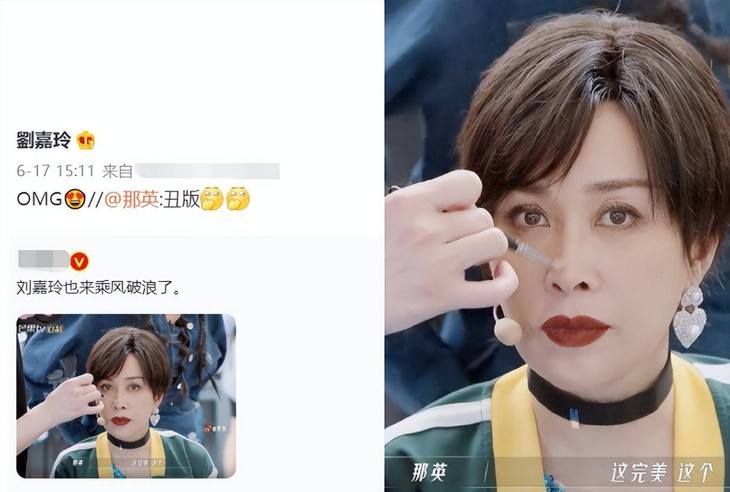
Task: Click the 丑版 quoted text
Action: [180, 199]
